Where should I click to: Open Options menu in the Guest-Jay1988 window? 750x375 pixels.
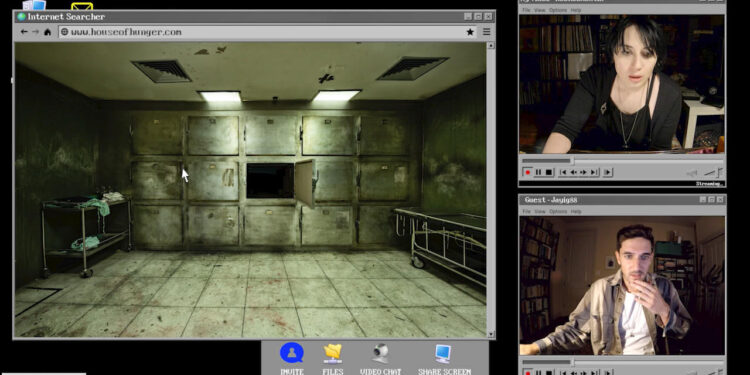pos(558,211)
